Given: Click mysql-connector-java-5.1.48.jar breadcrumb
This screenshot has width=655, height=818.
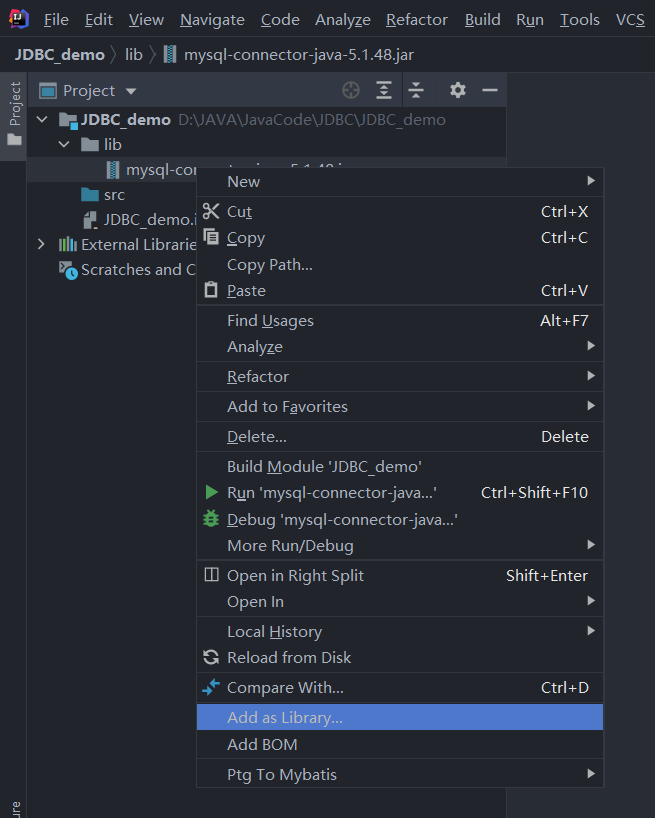Looking at the screenshot, I should [x=299, y=55].
